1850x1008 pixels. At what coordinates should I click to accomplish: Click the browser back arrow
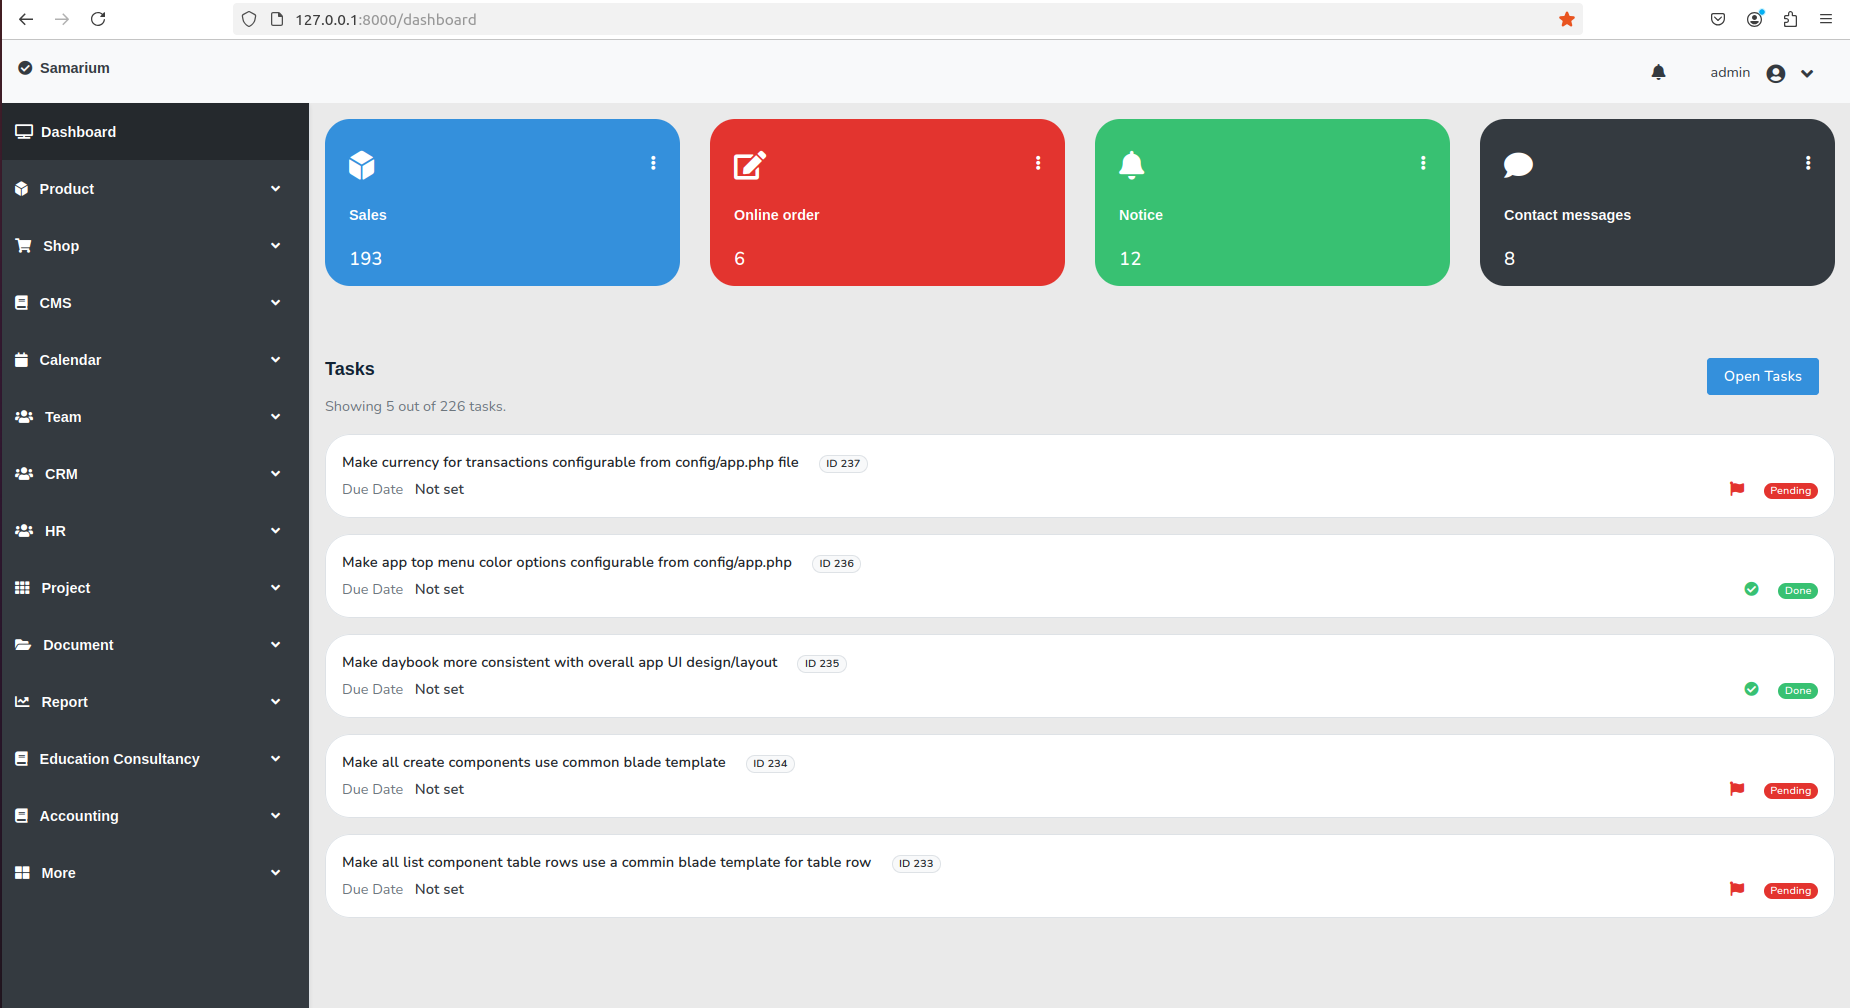pos(26,19)
